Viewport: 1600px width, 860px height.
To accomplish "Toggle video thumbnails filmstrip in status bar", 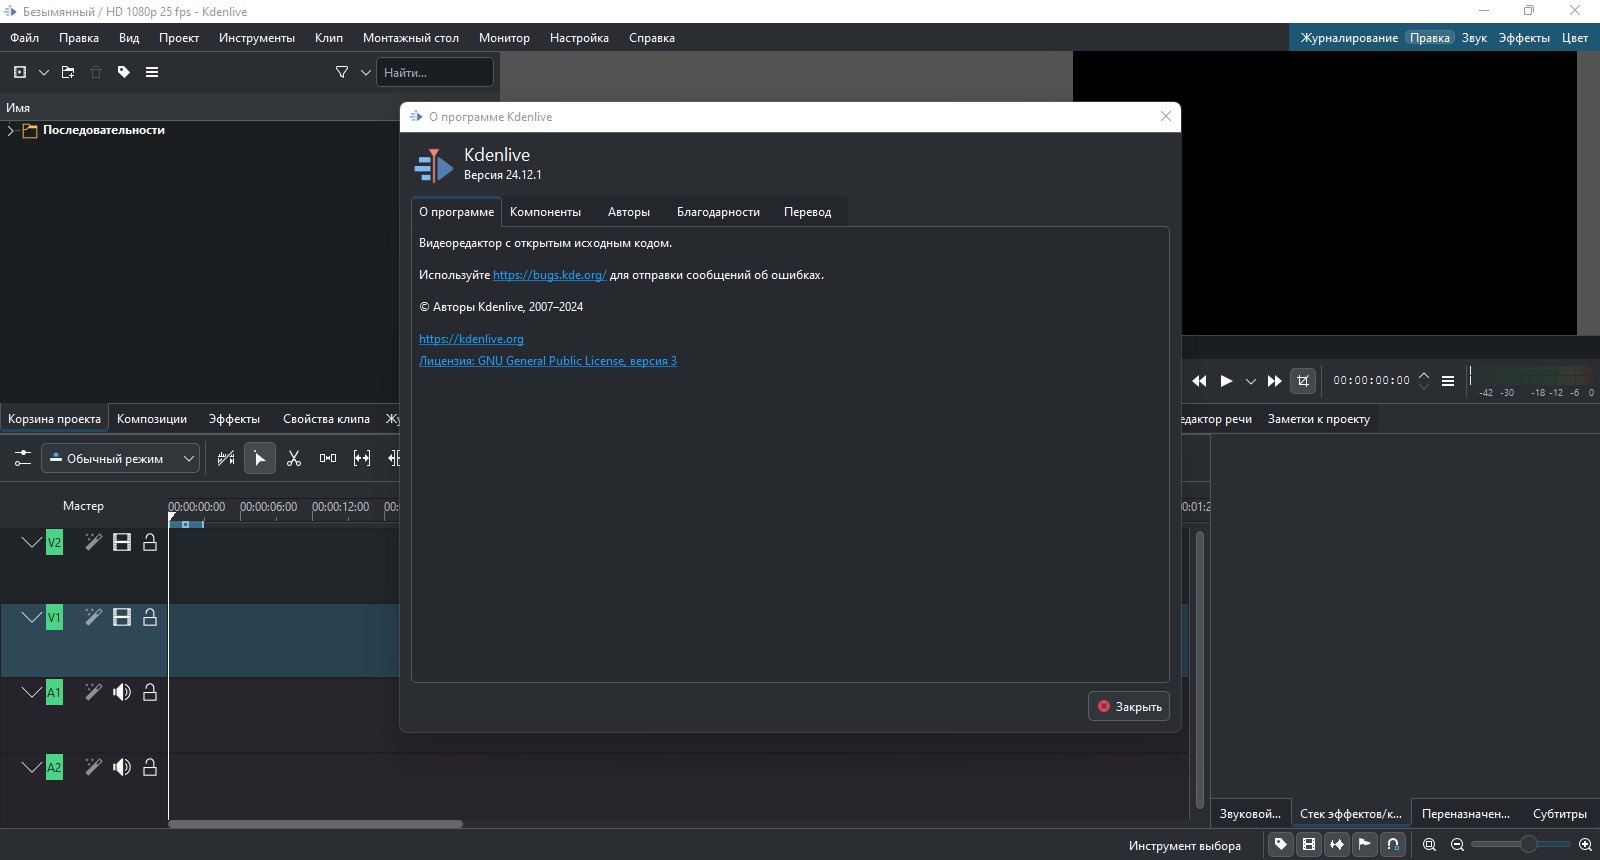I will click(1309, 845).
